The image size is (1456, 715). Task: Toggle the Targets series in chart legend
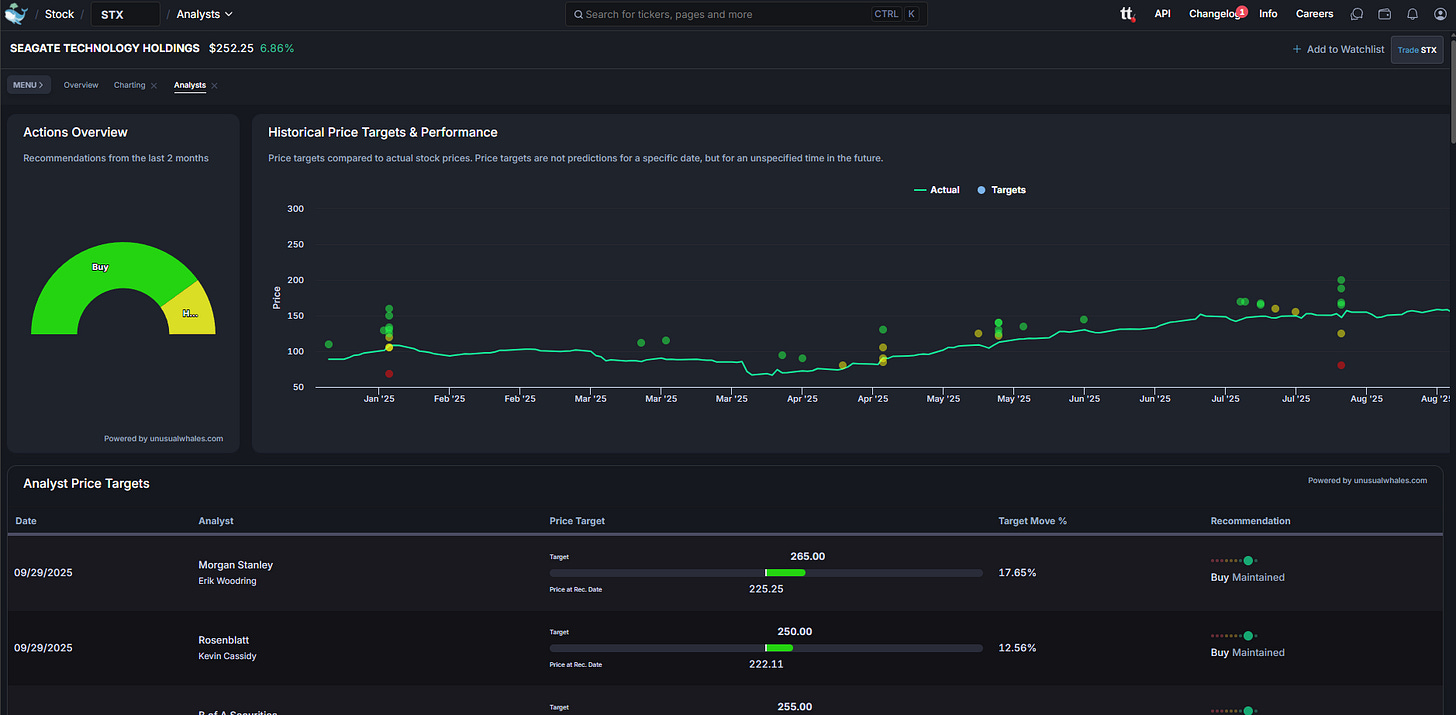[x=1001, y=190]
